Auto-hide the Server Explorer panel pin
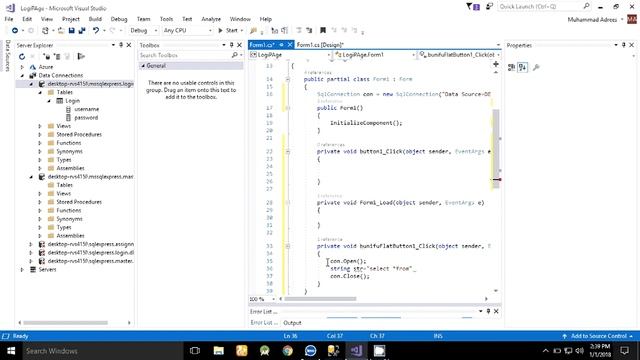Viewport: 640px width, 360px height. 121,45
